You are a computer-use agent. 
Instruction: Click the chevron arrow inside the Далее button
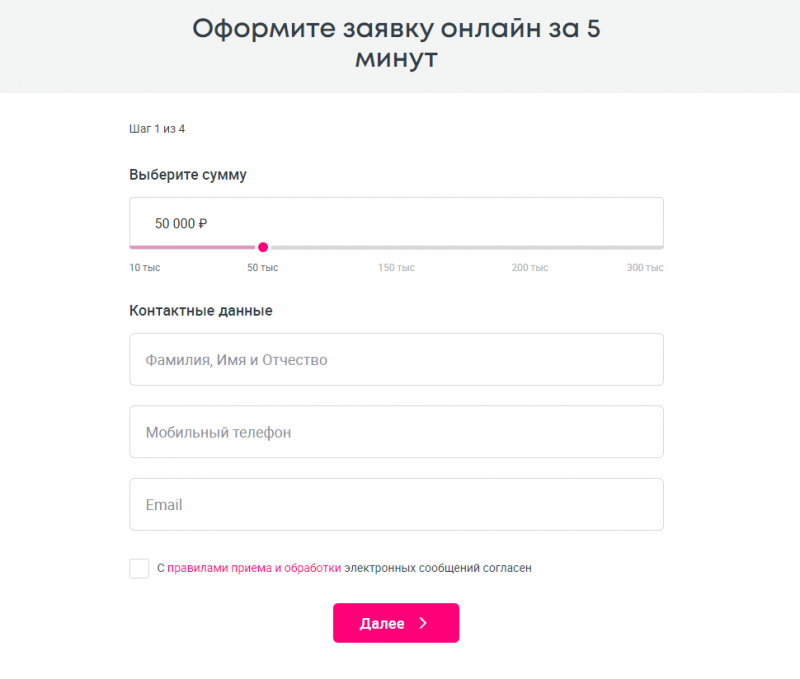[x=423, y=623]
